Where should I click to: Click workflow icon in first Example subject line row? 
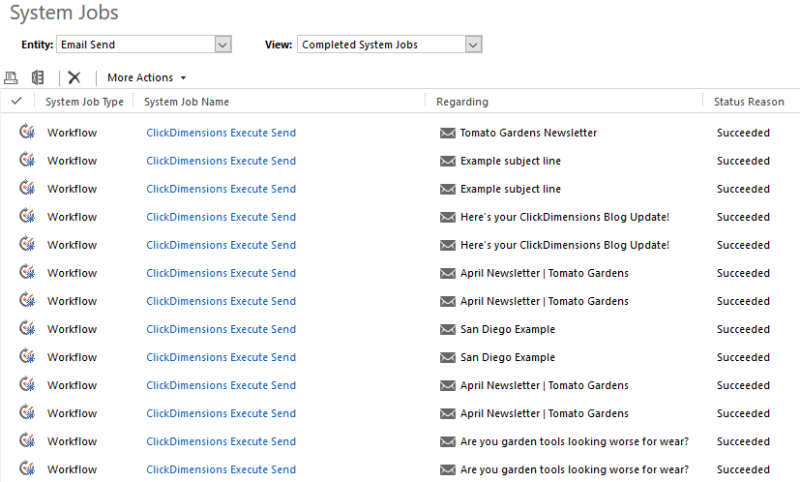click(x=27, y=160)
